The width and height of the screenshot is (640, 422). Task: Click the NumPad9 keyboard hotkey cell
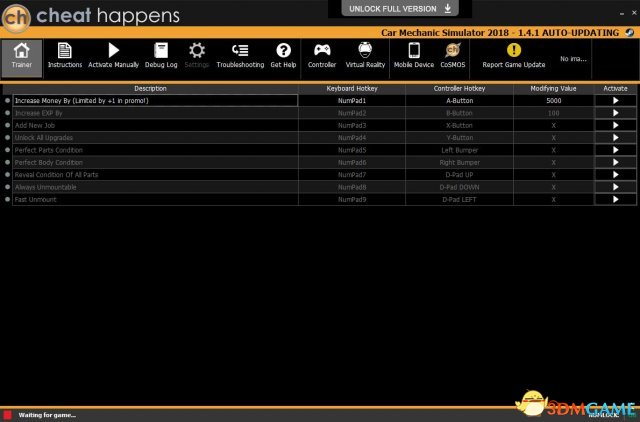click(x=352, y=200)
